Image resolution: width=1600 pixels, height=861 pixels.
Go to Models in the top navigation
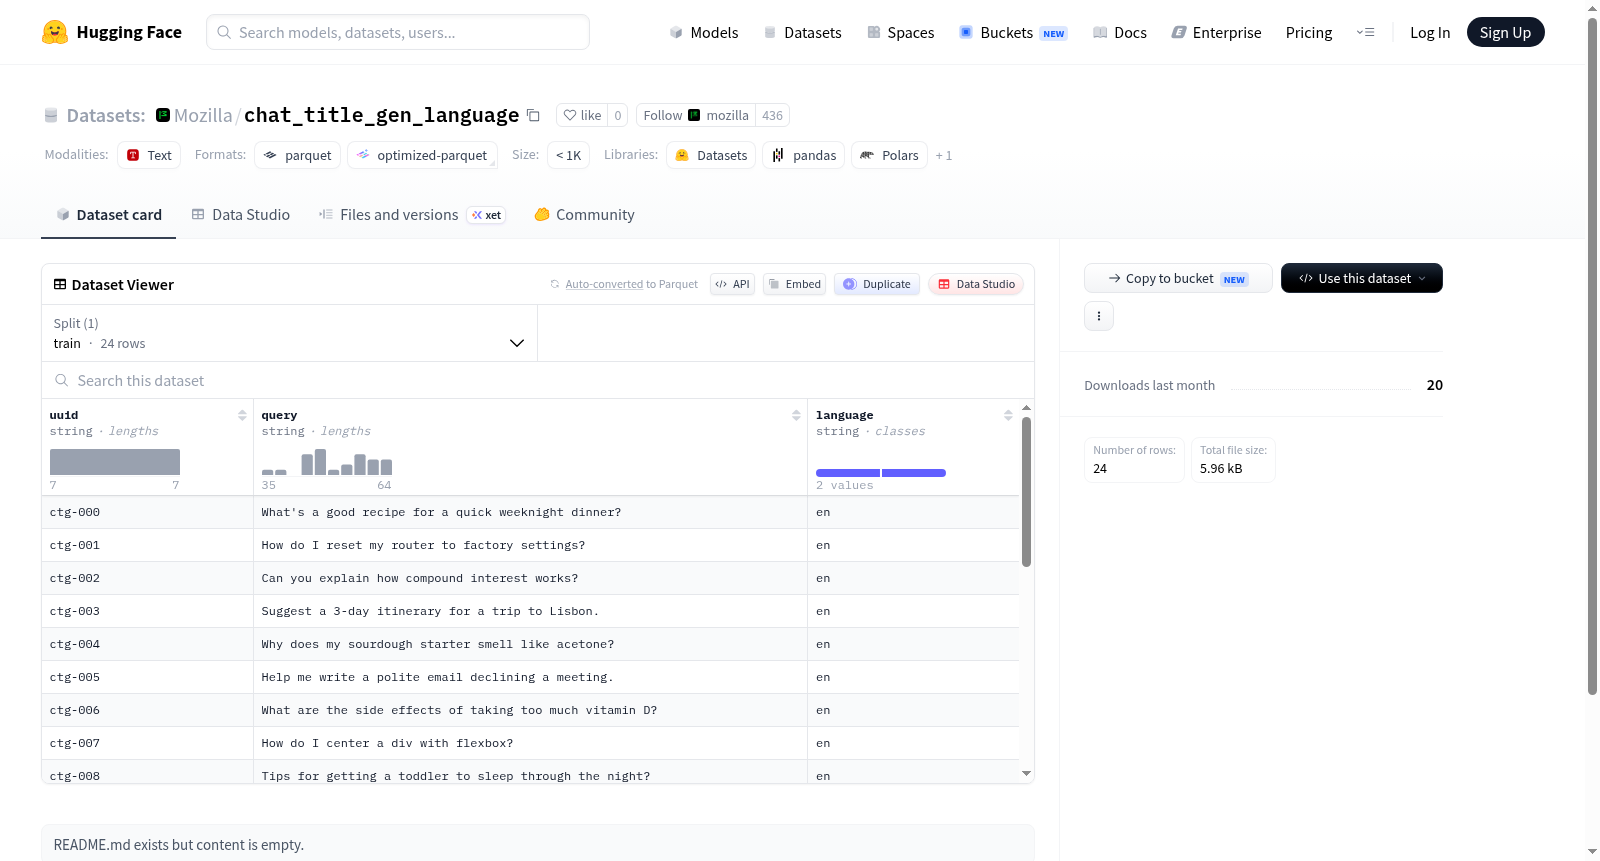point(704,32)
